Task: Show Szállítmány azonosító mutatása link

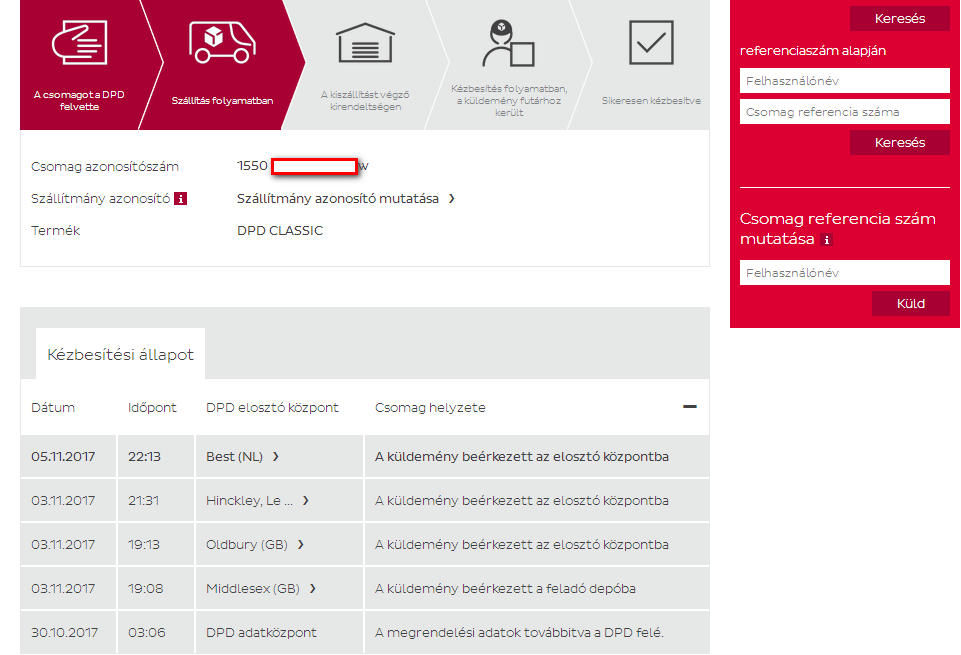Action: click(x=346, y=199)
